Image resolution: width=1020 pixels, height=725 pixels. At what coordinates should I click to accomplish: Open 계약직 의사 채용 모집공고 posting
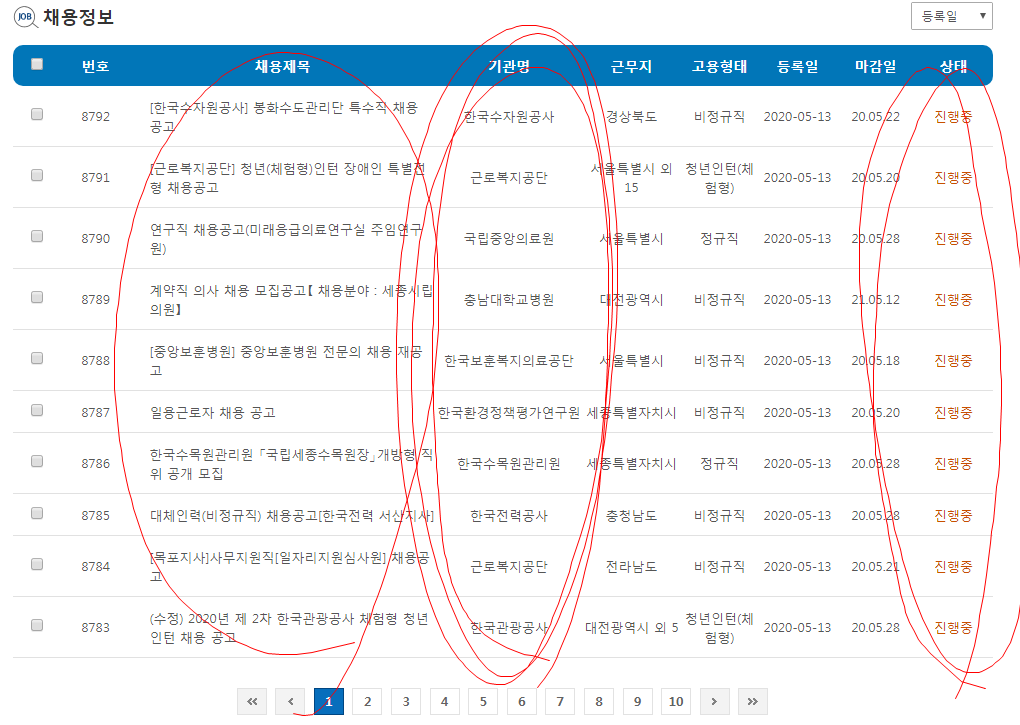291,300
